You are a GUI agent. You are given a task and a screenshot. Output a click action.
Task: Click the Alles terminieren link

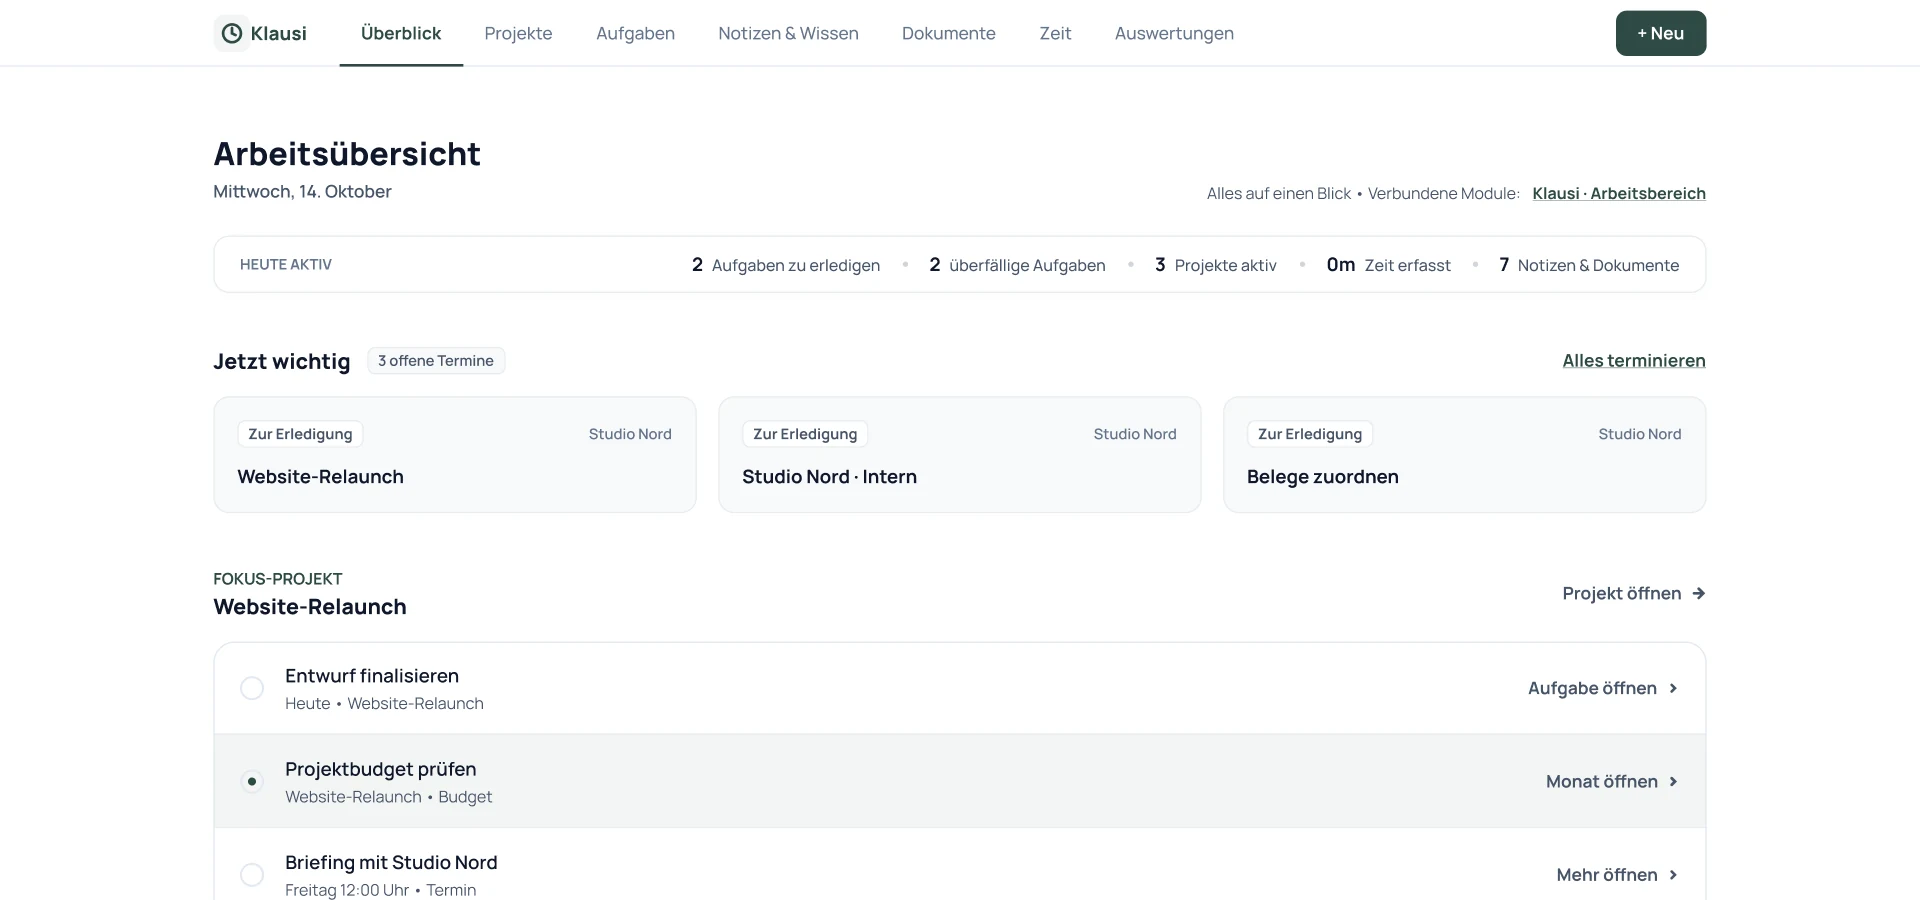(x=1634, y=361)
